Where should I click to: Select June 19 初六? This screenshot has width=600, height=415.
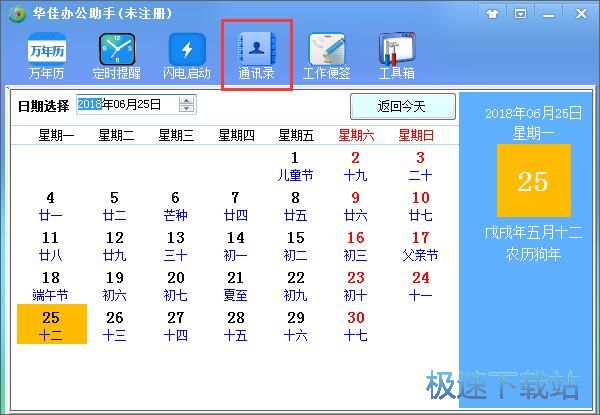tap(114, 286)
